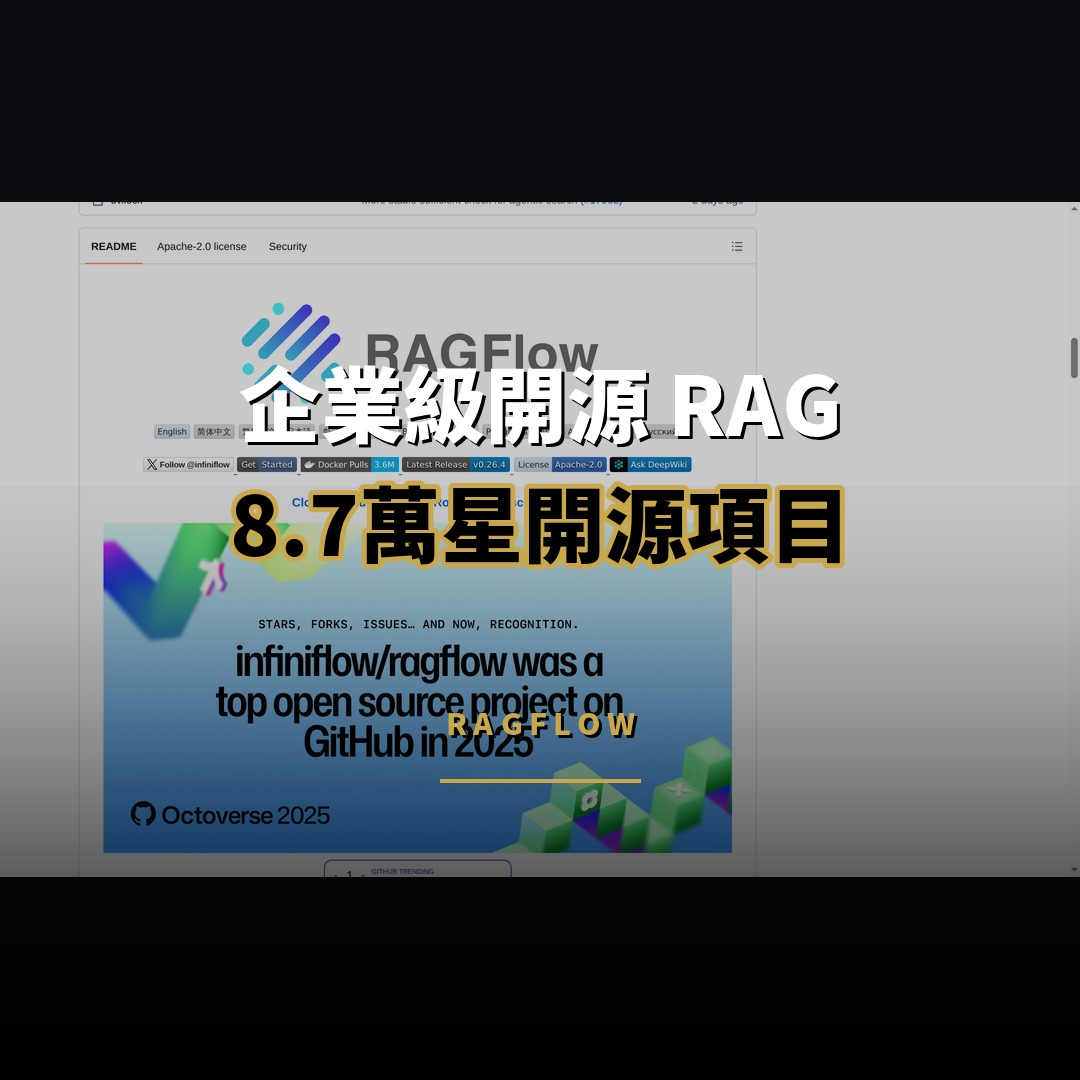Select the English language badge

click(172, 432)
